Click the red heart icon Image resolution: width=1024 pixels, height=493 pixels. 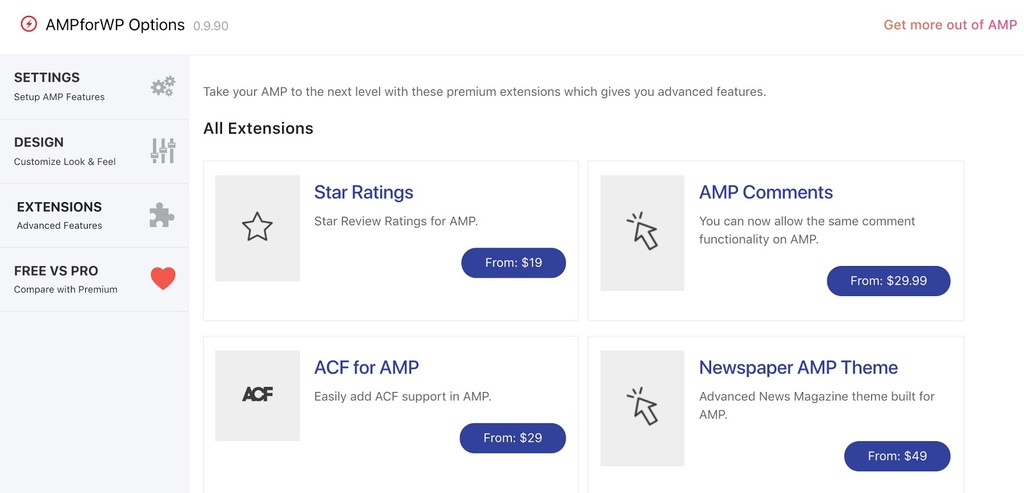[163, 279]
